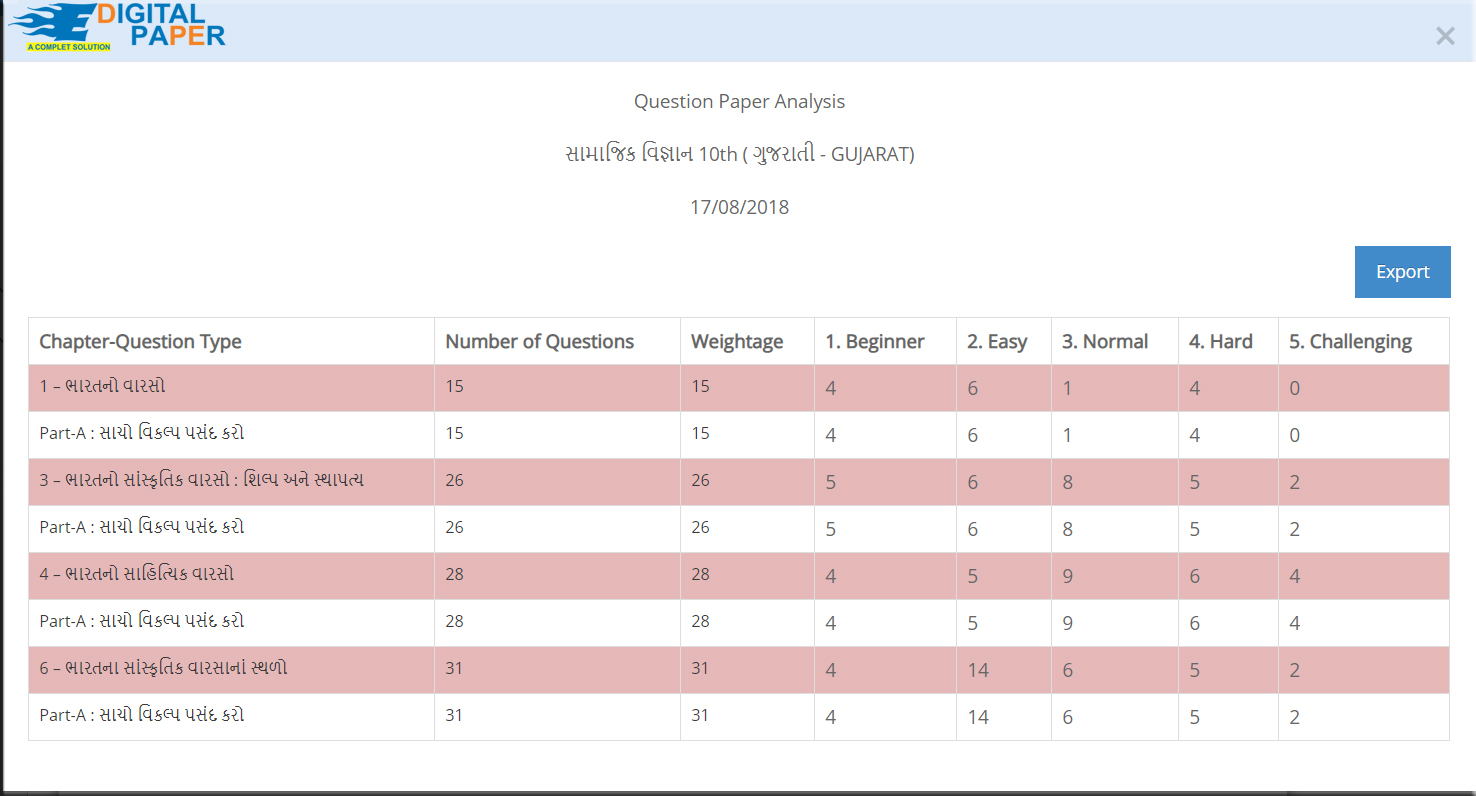Click Weightage value 28 in highlighted chapter 4 row
1476x796 pixels.
(700, 575)
